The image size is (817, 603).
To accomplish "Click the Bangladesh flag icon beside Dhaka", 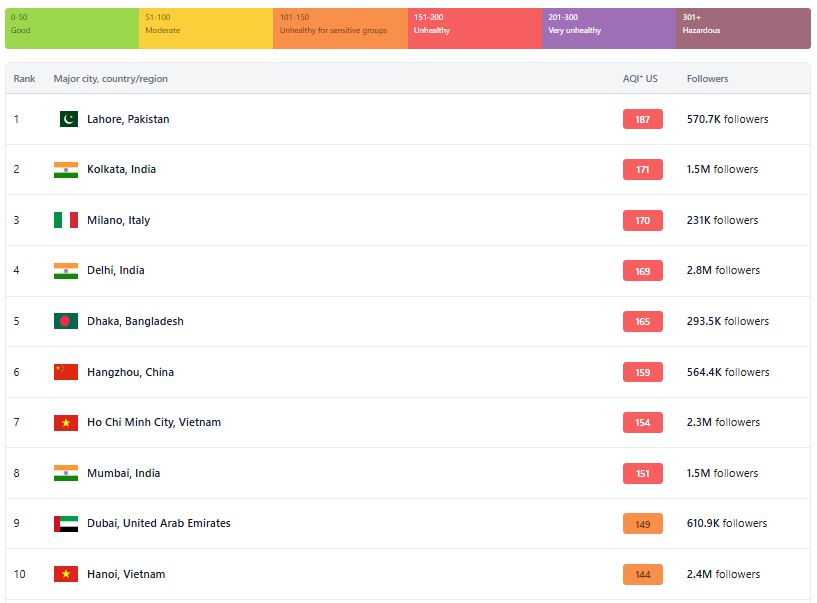I will (66, 321).
